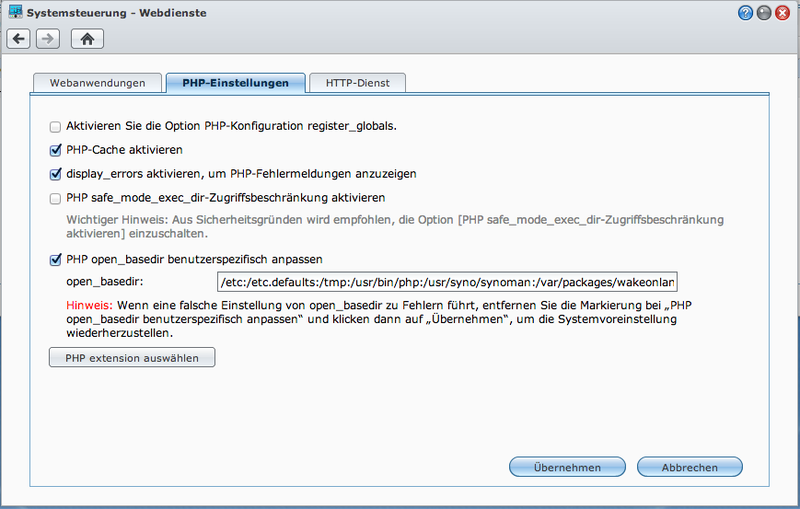
Task: Go to Systemsteuerung home via house icon
Action: [87, 39]
